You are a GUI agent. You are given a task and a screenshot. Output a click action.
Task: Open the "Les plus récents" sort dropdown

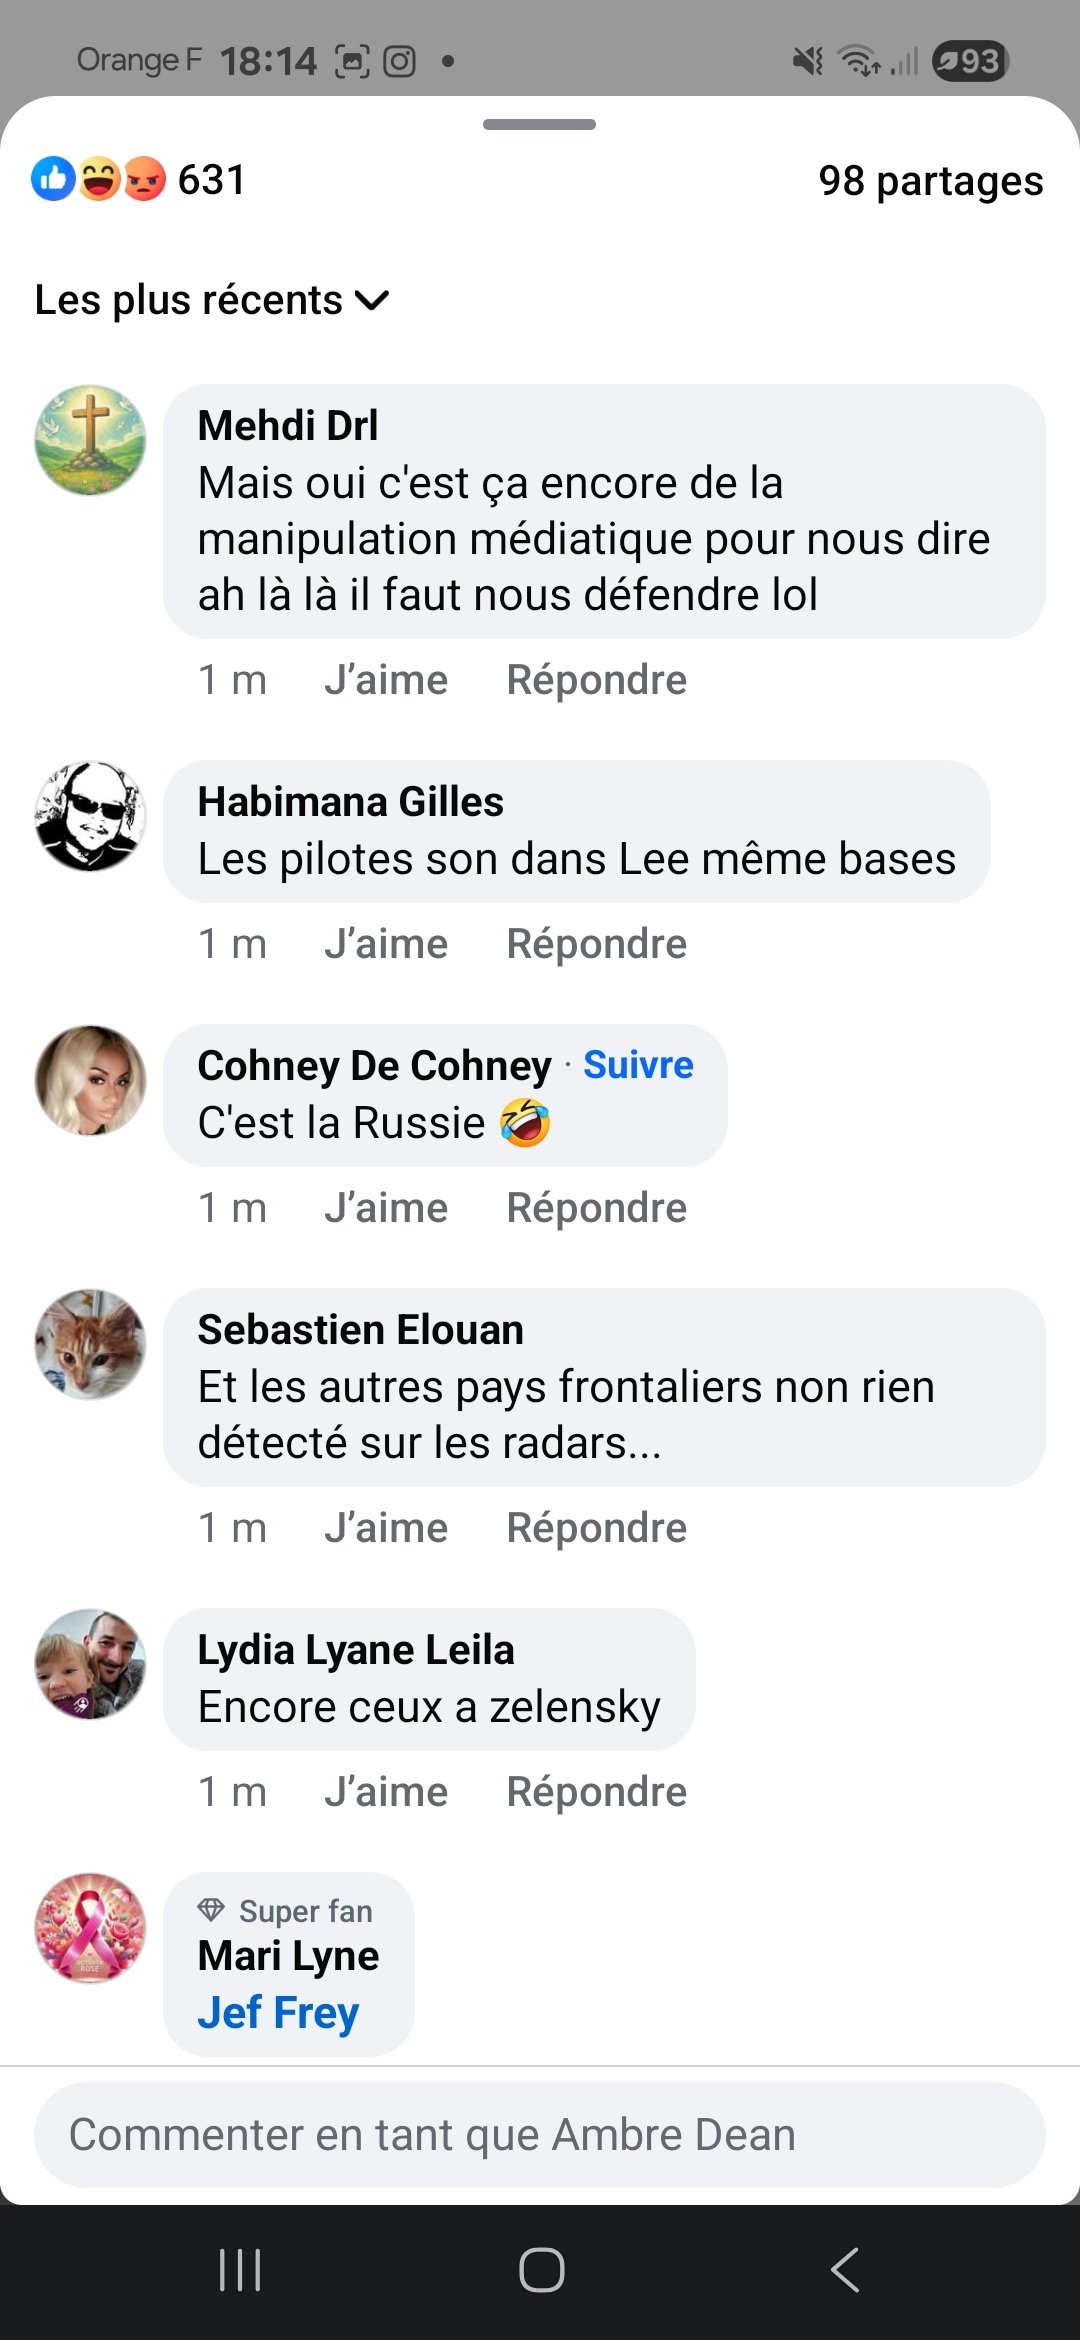point(212,300)
